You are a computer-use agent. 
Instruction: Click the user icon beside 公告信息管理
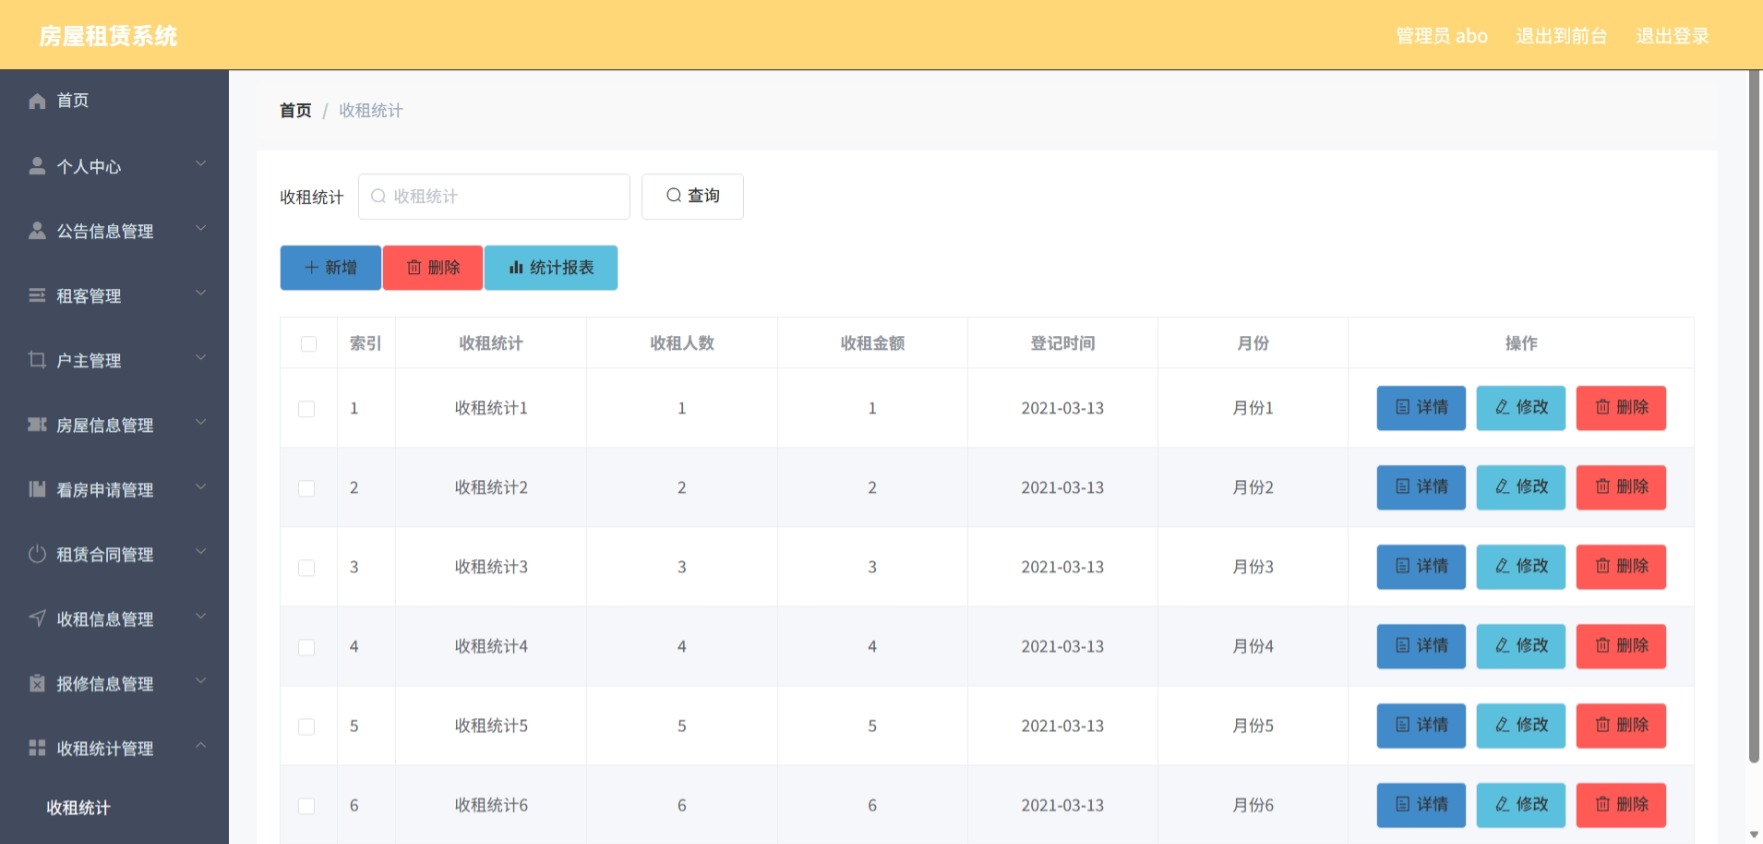(x=37, y=231)
